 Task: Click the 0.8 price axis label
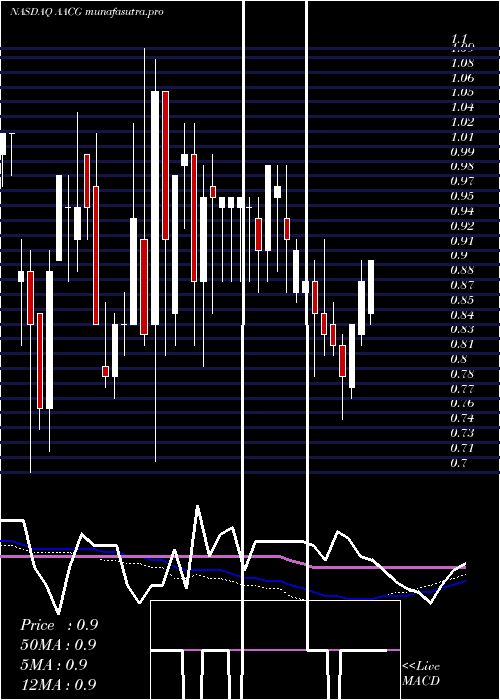click(459, 359)
